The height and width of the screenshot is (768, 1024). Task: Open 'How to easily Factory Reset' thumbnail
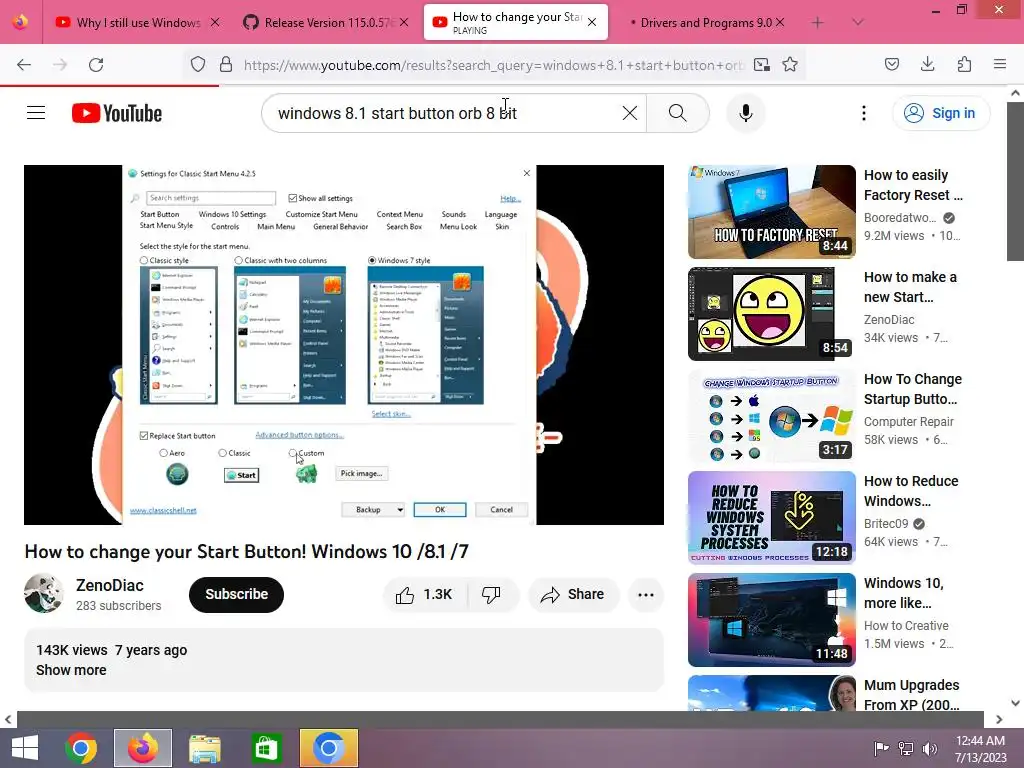[x=771, y=212]
